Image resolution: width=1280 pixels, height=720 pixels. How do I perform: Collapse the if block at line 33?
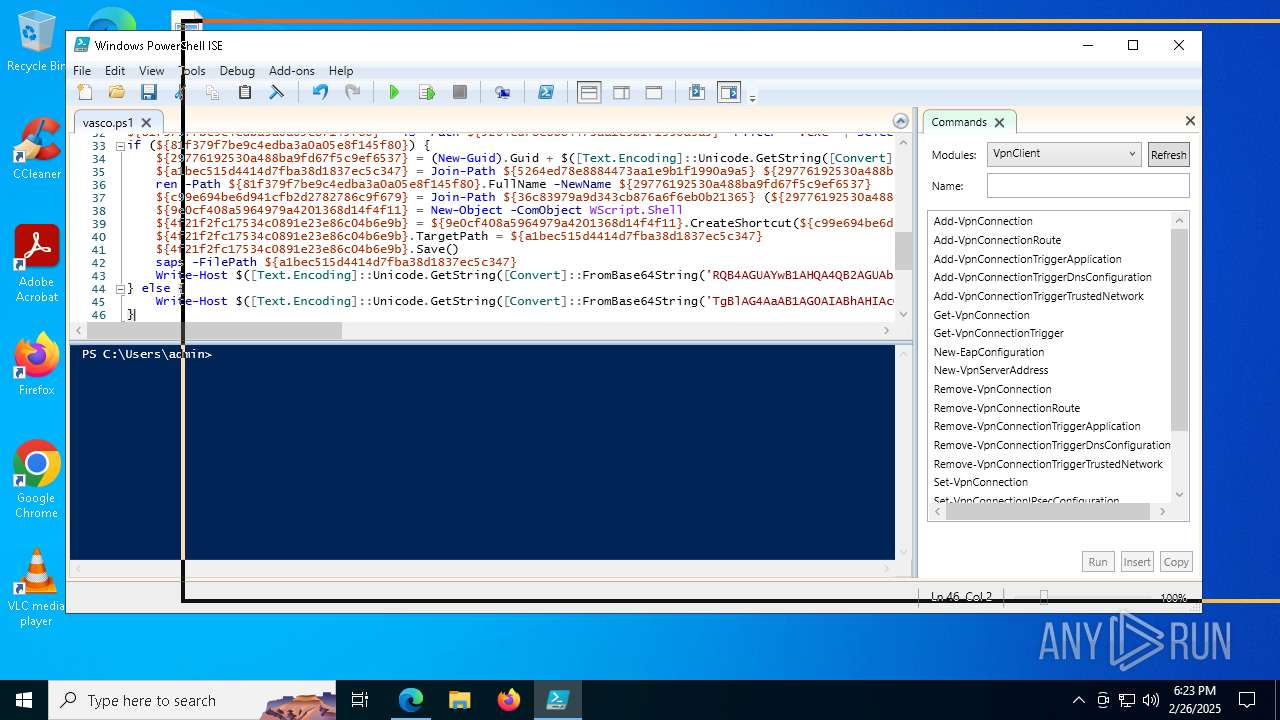click(120, 145)
